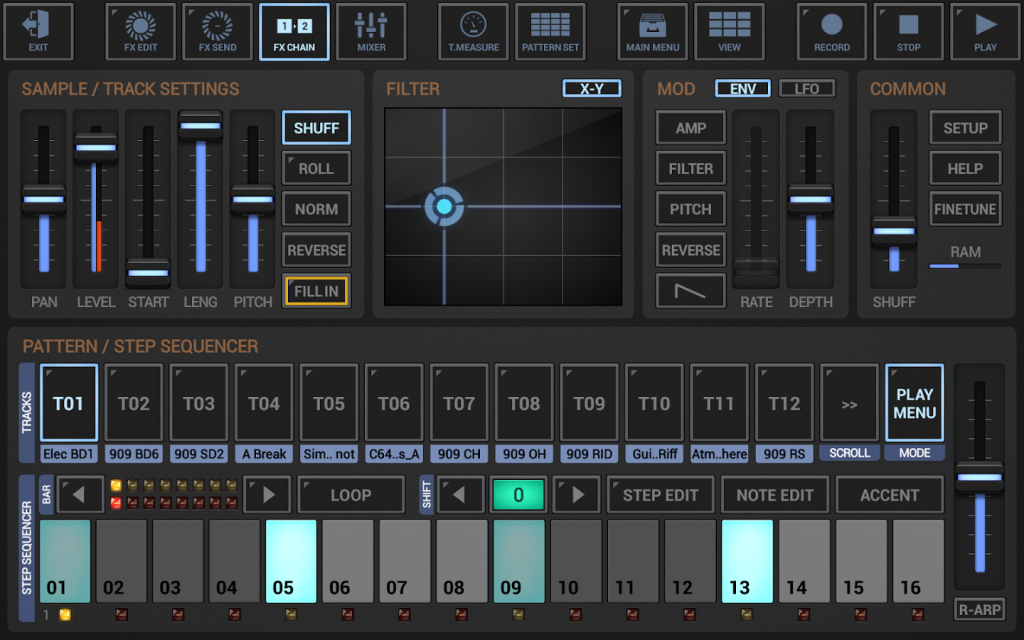Click the STEP EDIT button
Image resolution: width=1024 pixels, height=640 pixels.
tap(660, 495)
